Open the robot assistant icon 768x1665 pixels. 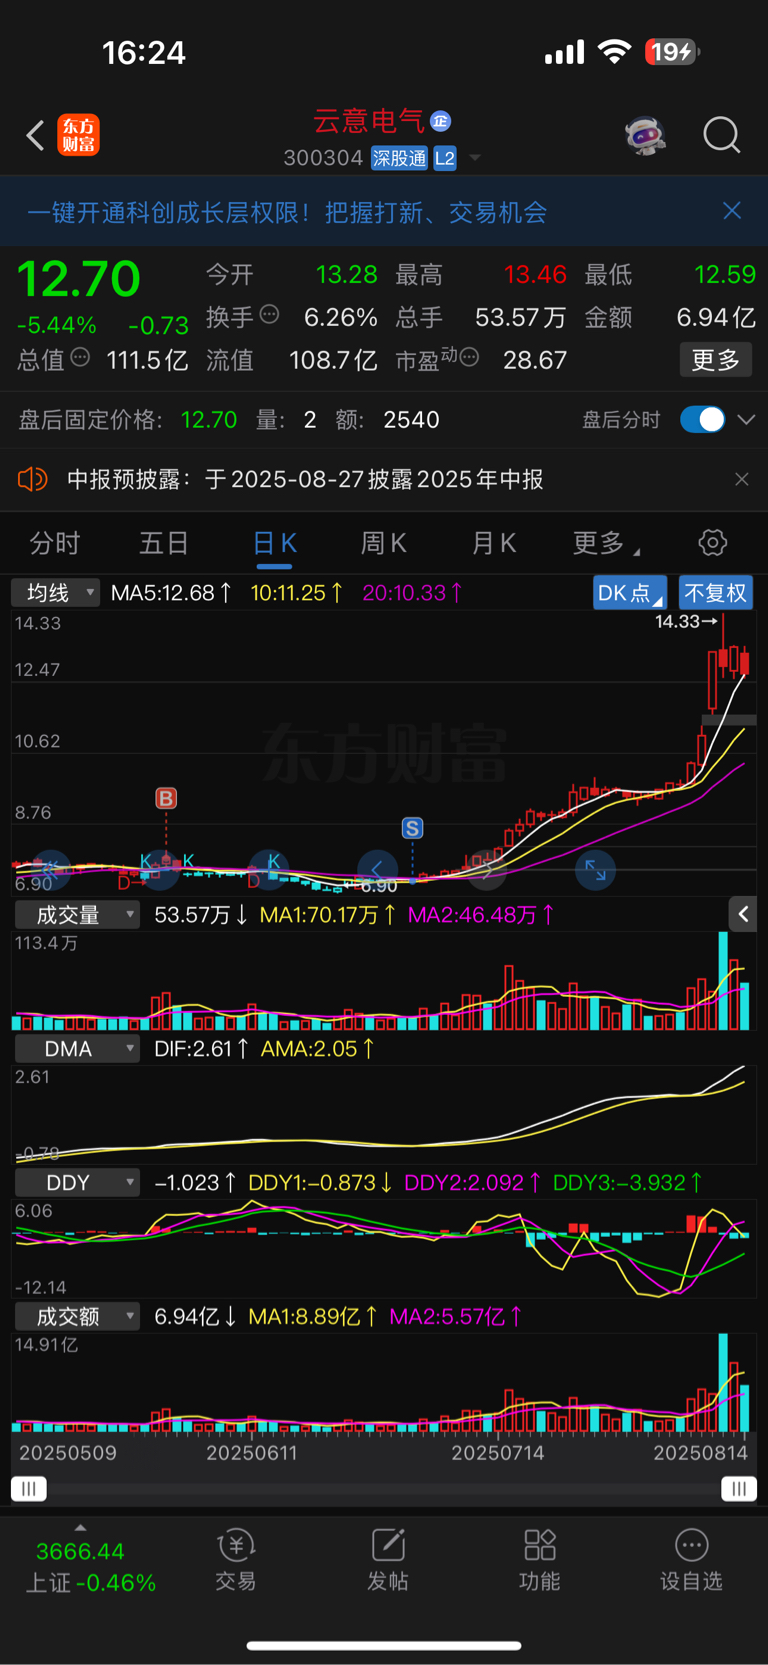click(x=645, y=135)
